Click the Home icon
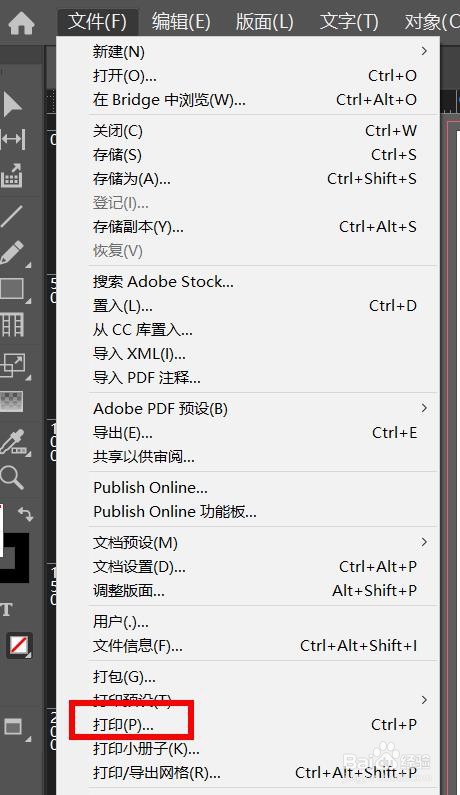Viewport: 460px width, 795px height. pyautogui.click(x=21, y=22)
